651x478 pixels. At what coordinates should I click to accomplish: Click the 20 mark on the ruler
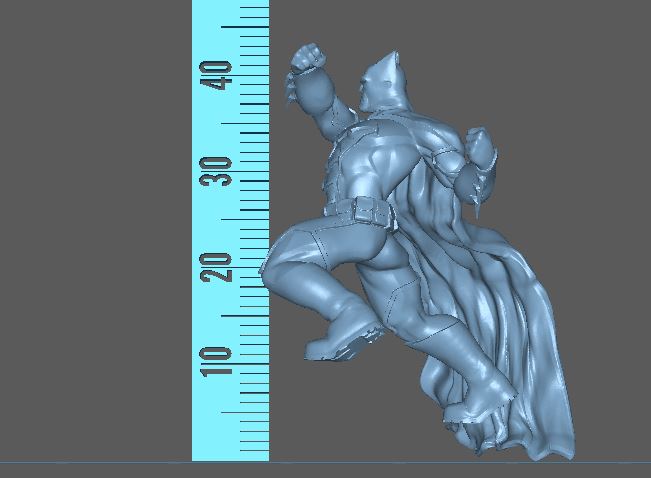(217, 267)
